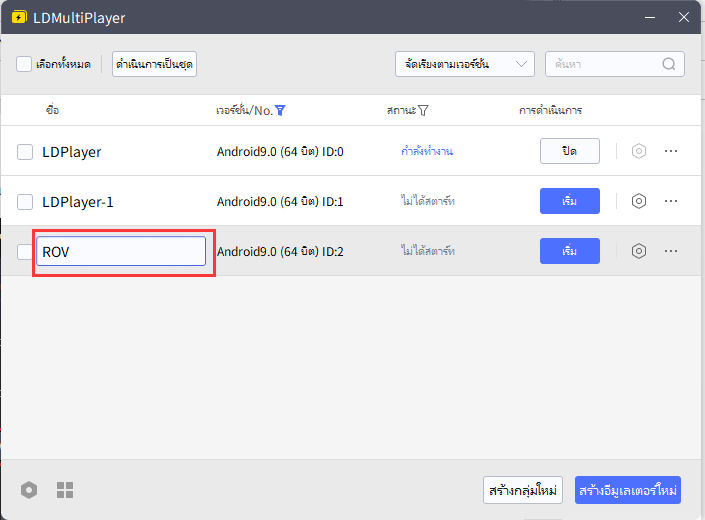Click Android9.0 ID:2 version text
Image resolution: width=705 pixels, height=520 pixels.
[280, 251]
